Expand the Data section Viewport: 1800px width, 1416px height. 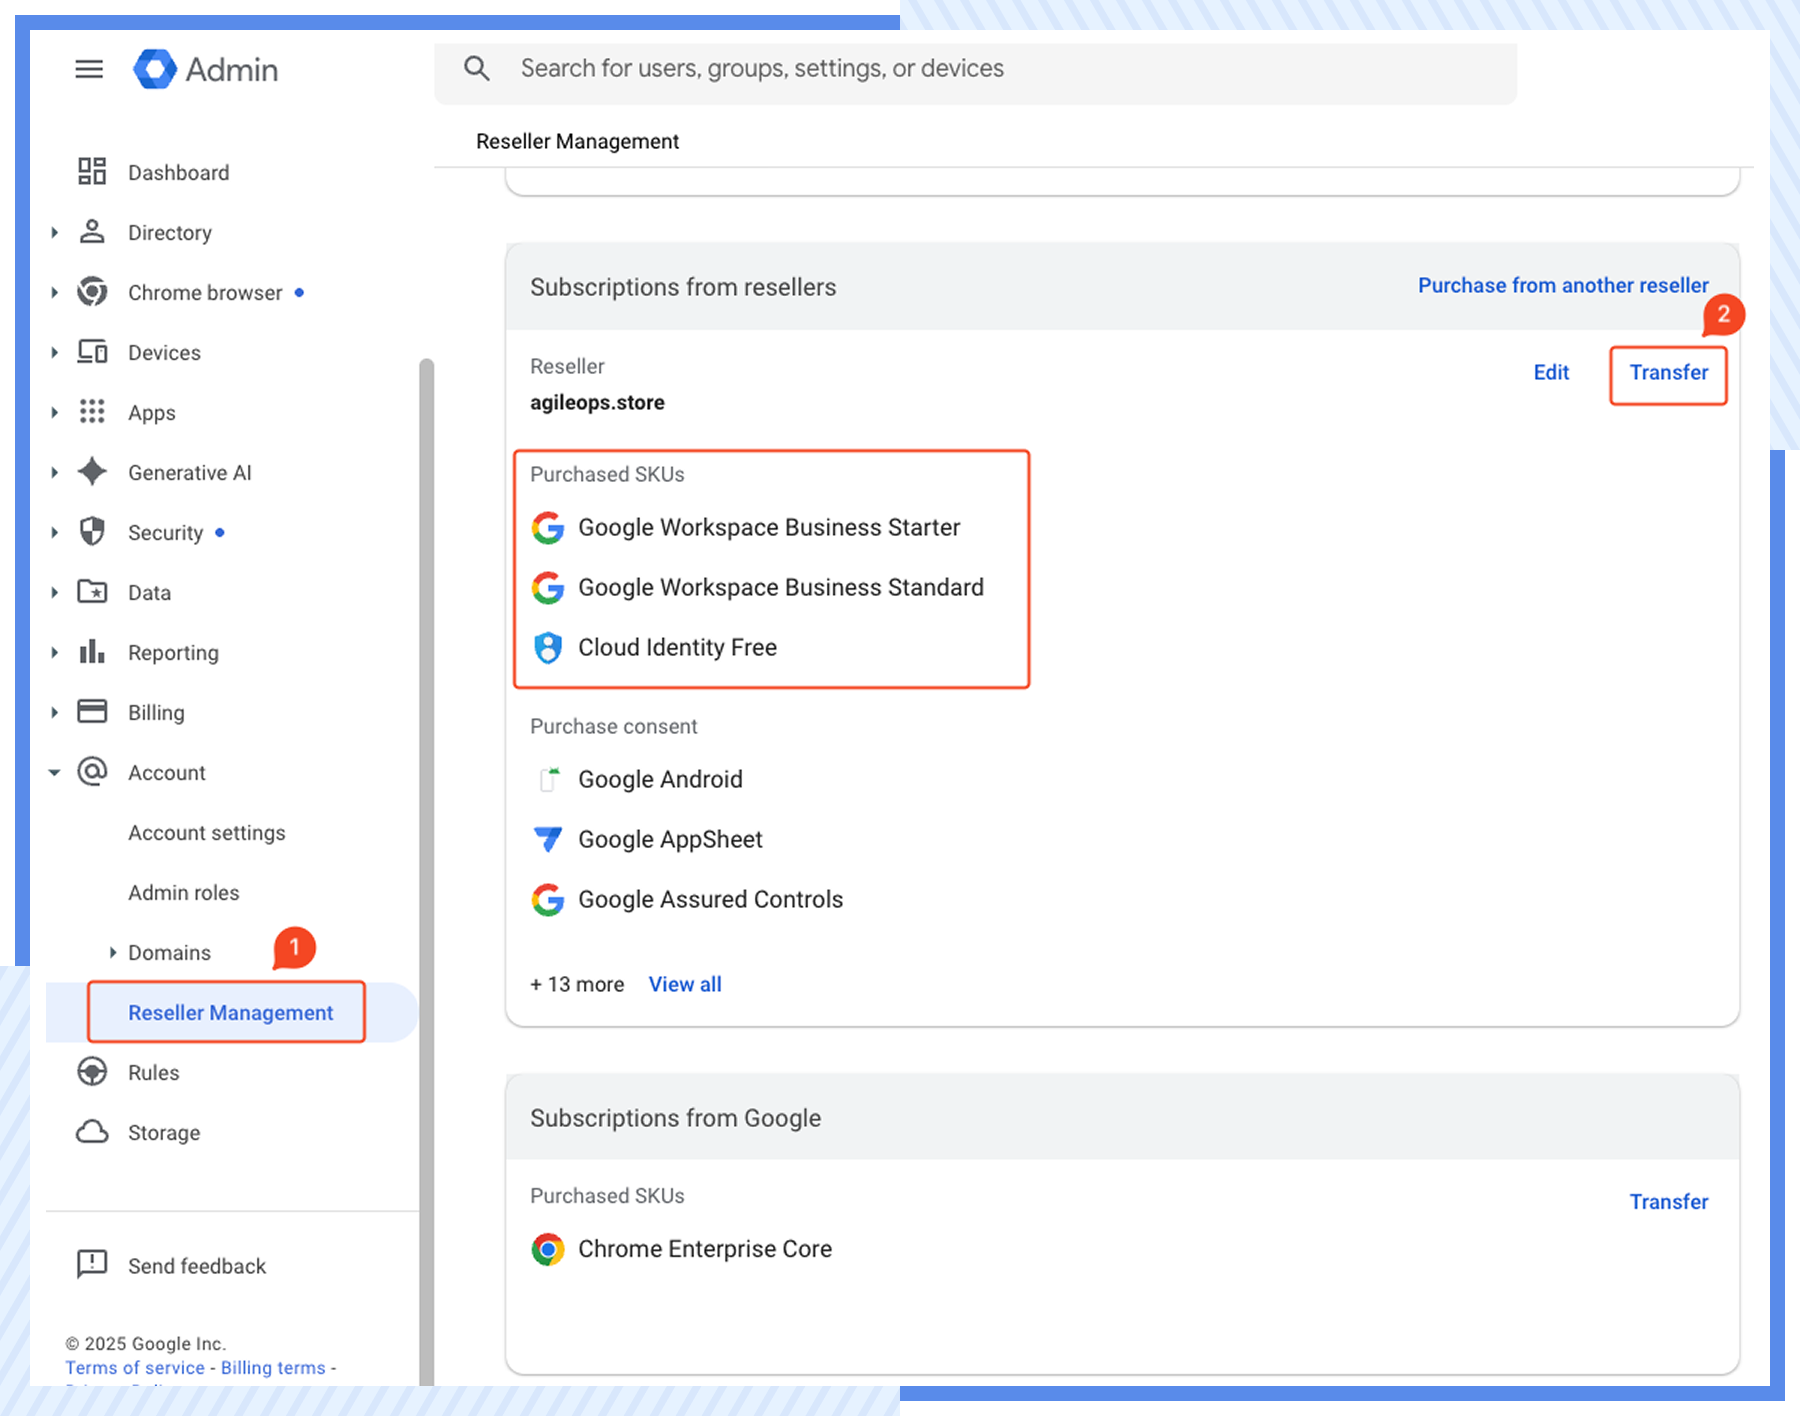(x=55, y=592)
